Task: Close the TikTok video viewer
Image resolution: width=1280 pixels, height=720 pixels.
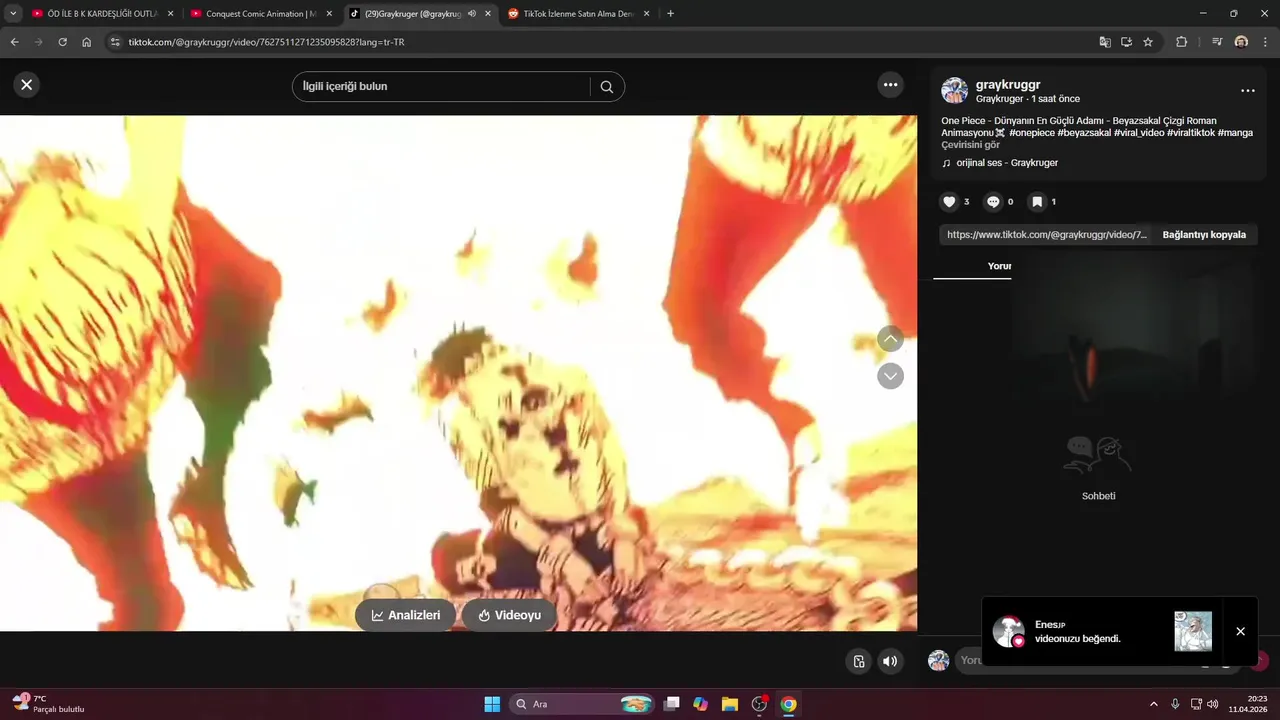Action: 27,85
